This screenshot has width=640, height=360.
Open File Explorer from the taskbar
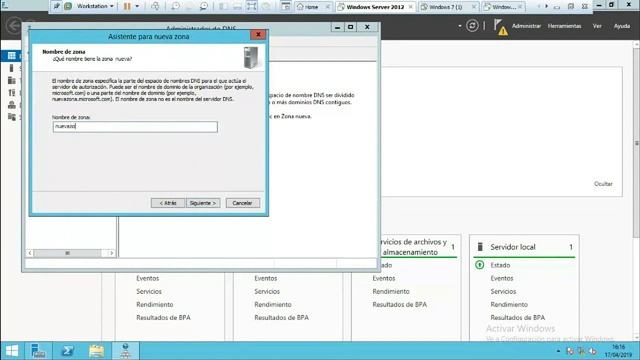96,351
